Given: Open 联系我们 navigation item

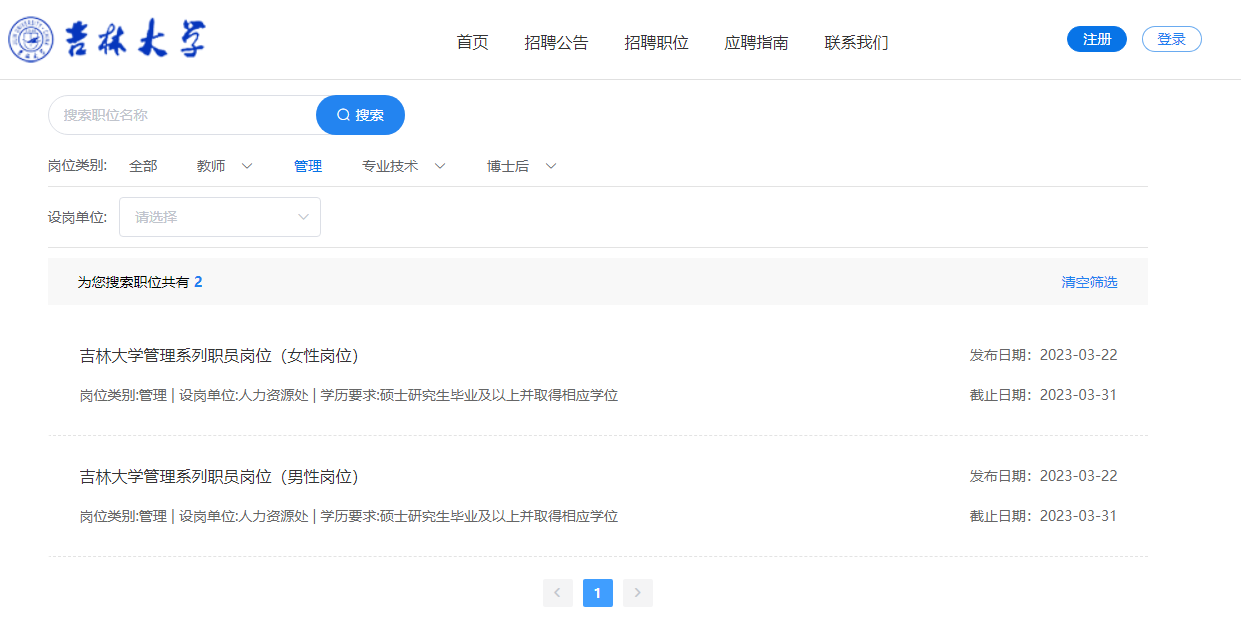Looking at the screenshot, I should click(x=856, y=42).
